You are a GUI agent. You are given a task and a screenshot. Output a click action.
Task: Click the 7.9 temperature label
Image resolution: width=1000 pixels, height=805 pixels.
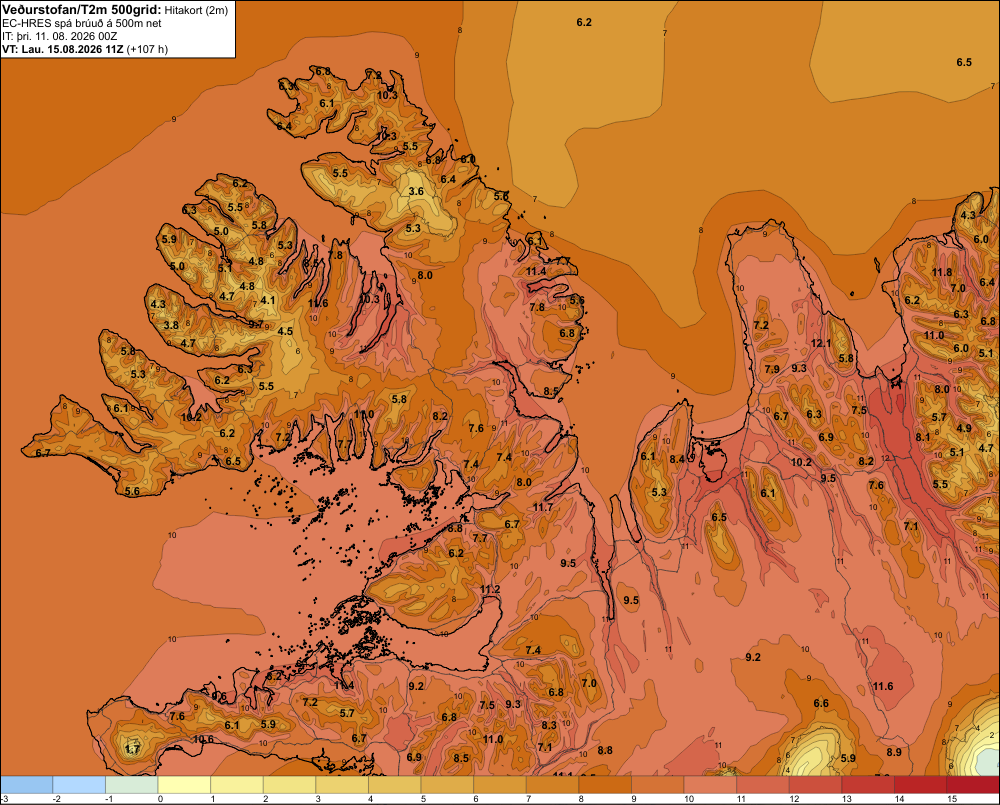[x=772, y=369]
